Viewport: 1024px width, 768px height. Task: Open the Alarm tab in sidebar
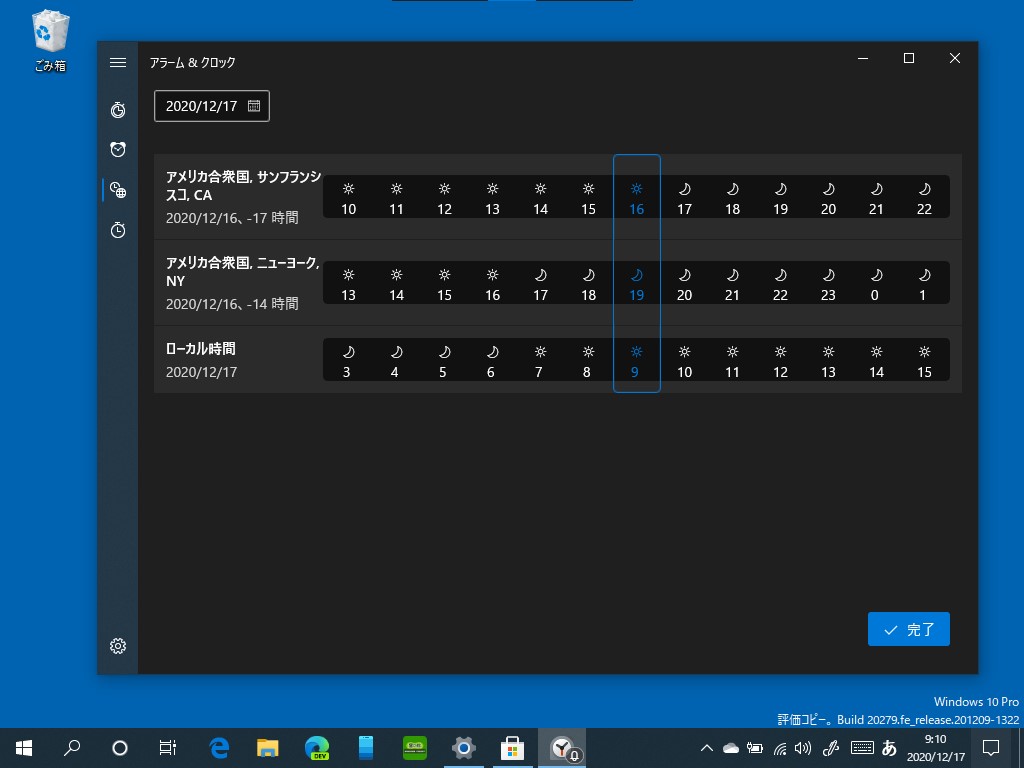point(118,150)
